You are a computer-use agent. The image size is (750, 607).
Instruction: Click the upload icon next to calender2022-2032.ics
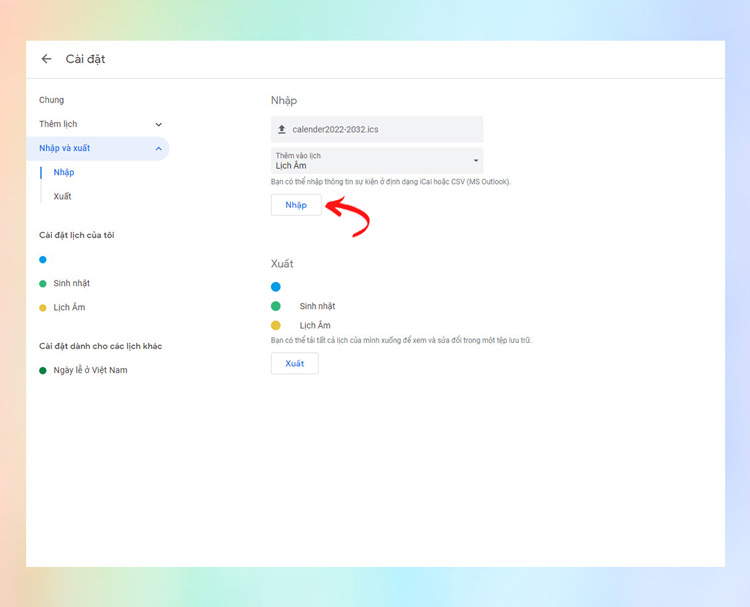(x=282, y=129)
